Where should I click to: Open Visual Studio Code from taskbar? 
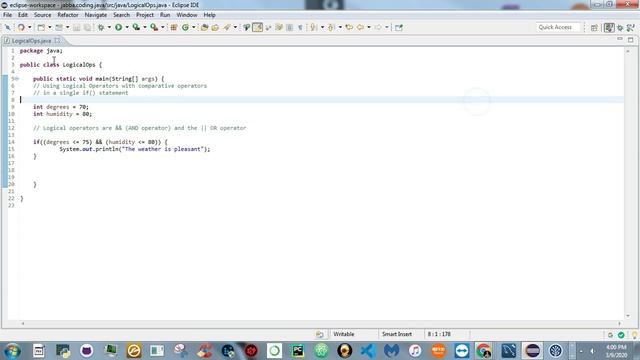coord(368,351)
